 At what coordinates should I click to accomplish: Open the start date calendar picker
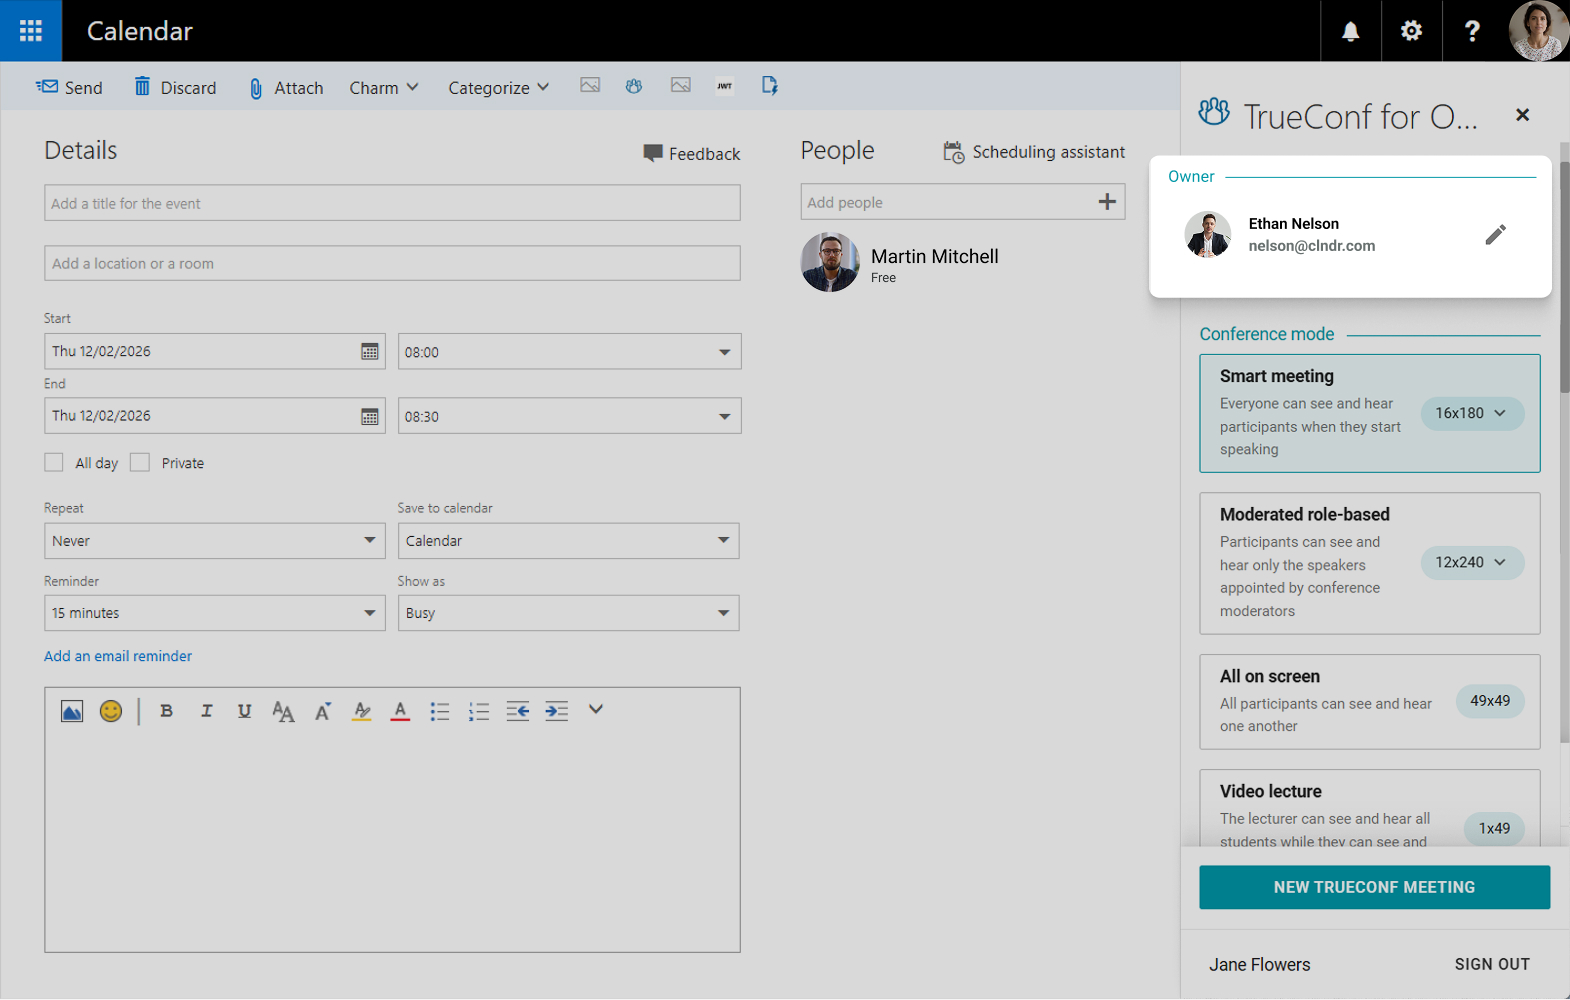(369, 352)
